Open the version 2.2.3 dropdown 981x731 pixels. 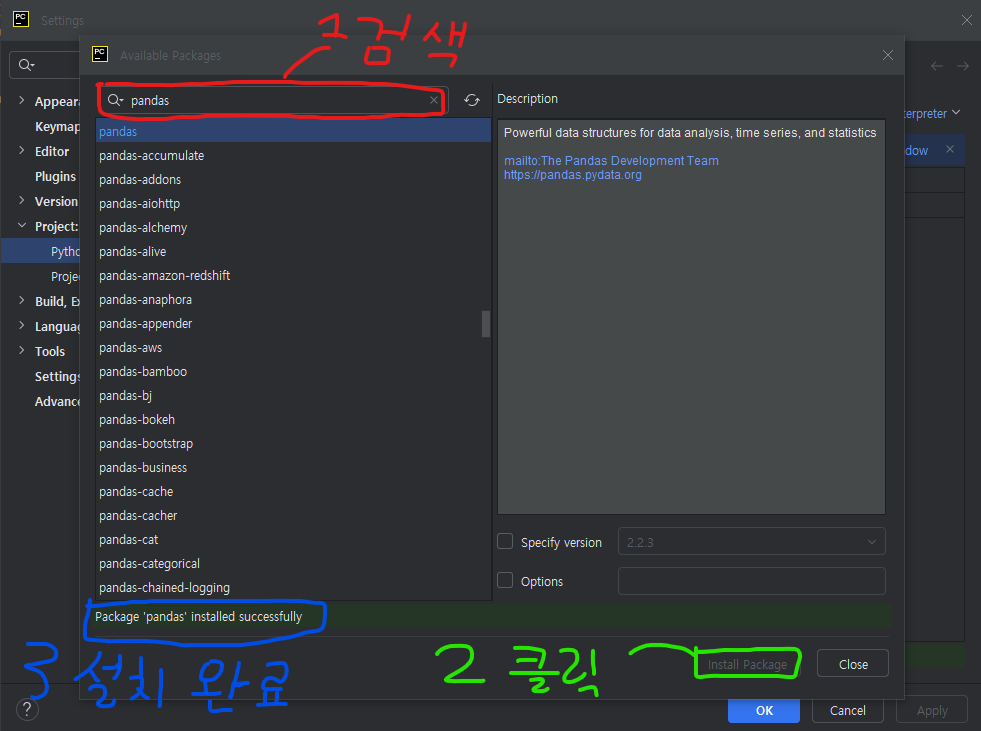click(751, 541)
